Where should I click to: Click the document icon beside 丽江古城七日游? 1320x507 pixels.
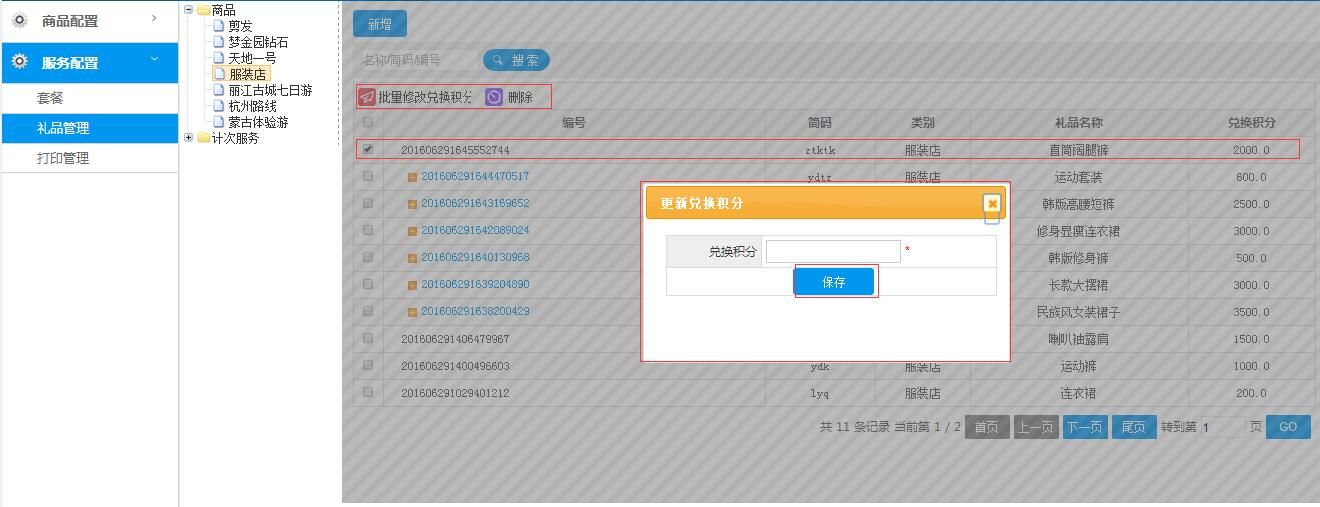[x=220, y=90]
